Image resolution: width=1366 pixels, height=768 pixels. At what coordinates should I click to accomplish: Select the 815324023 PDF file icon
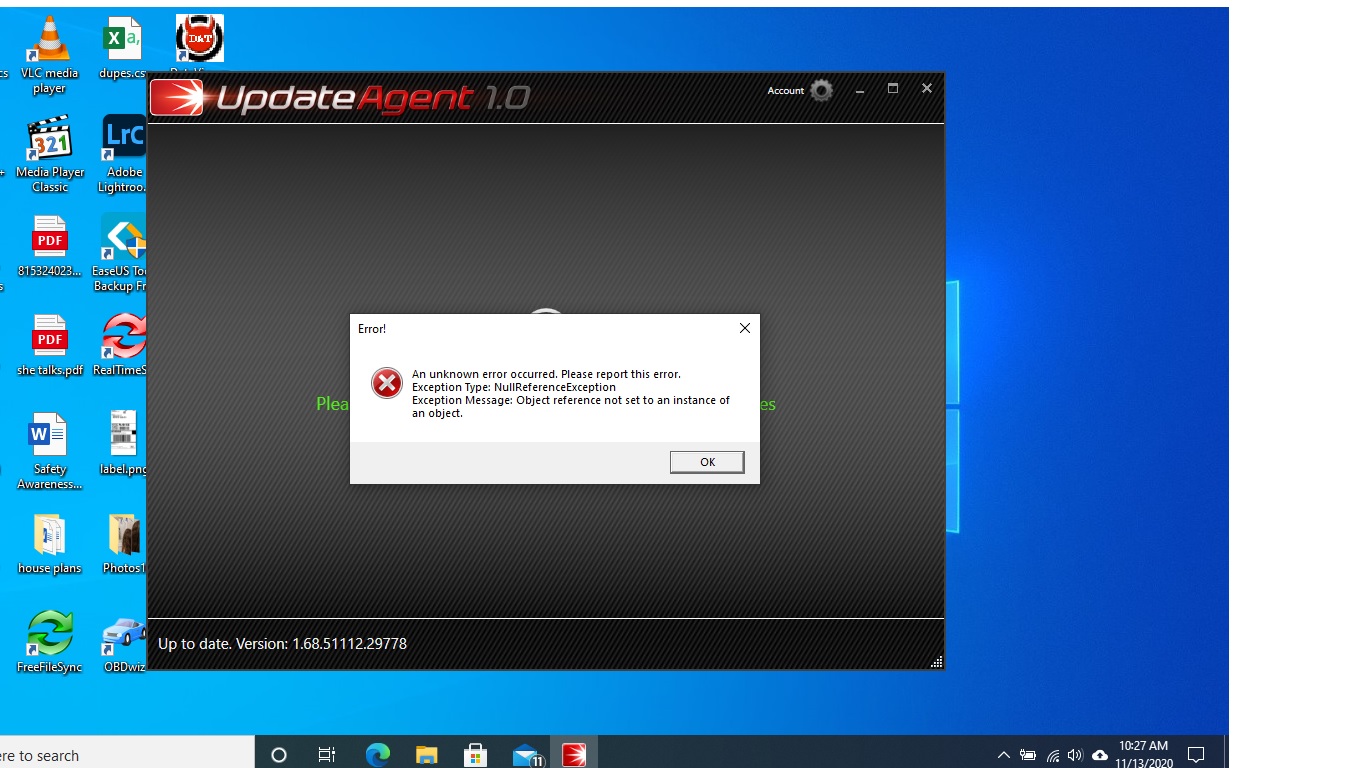pyautogui.click(x=49, y=247)
